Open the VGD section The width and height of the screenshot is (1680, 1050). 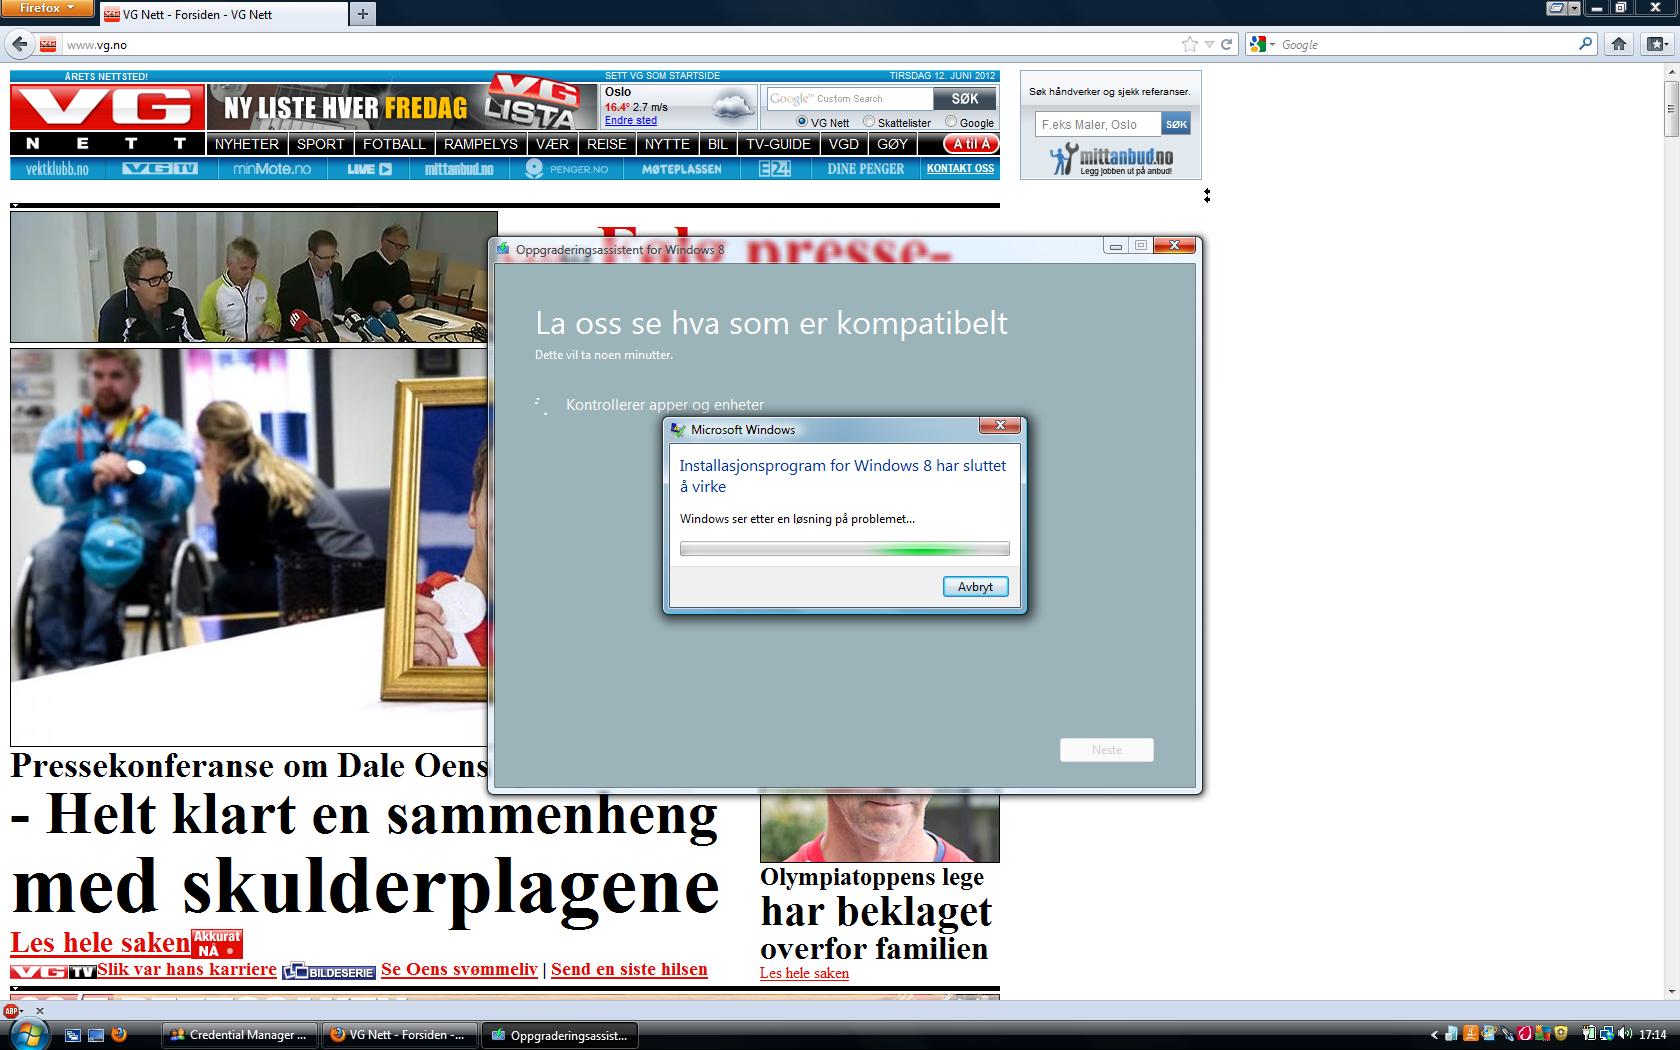pyautogui.click(x=844, y=144)
